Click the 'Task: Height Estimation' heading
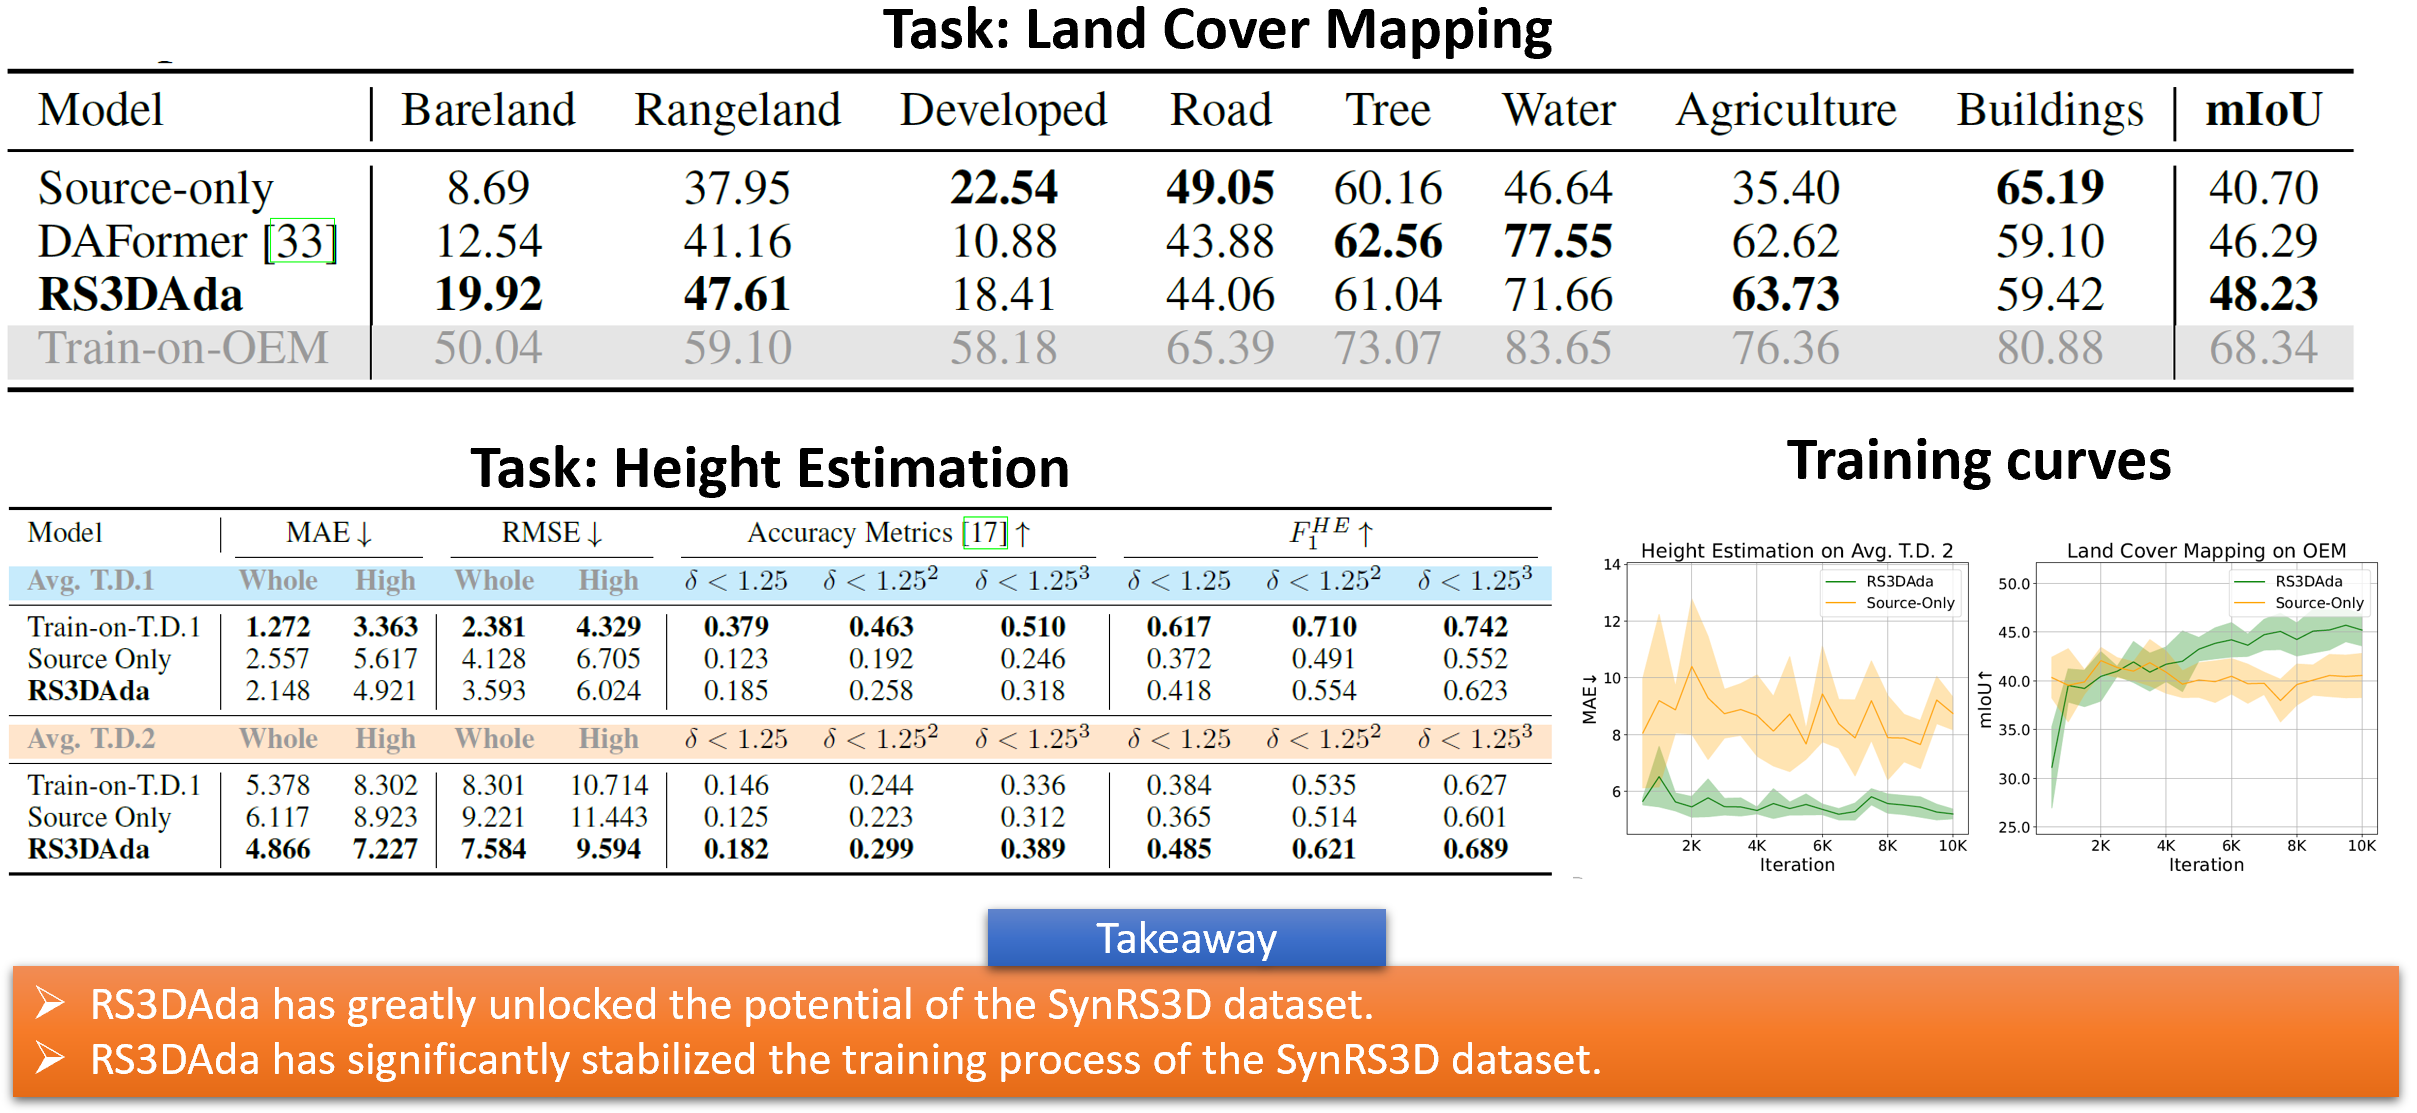The width and height of the screenshot is (2417, 1113). point(770,467)
